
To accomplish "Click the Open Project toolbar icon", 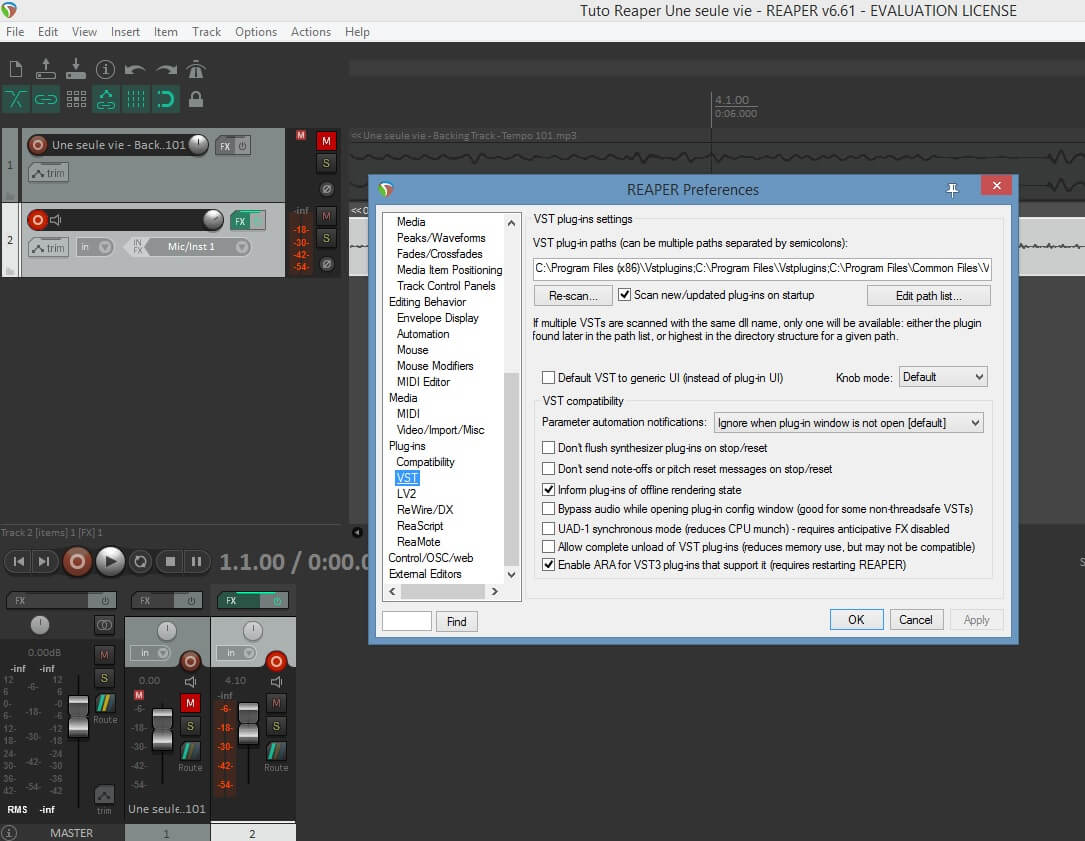I will click(46, 69).
